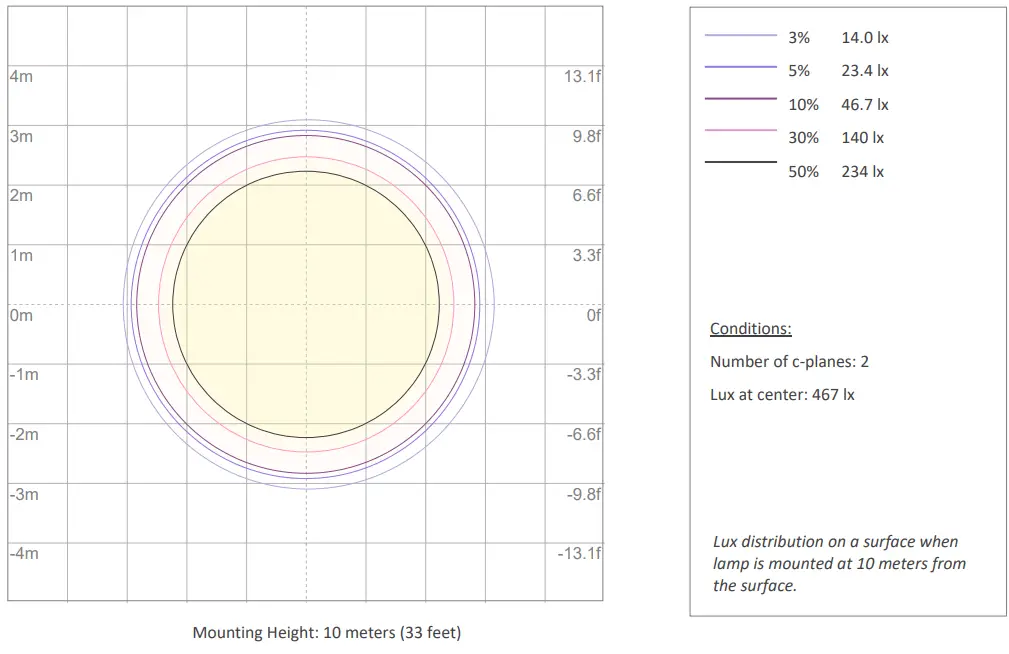Click the 10% legend line swatch
The image size is (1009, 654).
(x=741, y=98)
